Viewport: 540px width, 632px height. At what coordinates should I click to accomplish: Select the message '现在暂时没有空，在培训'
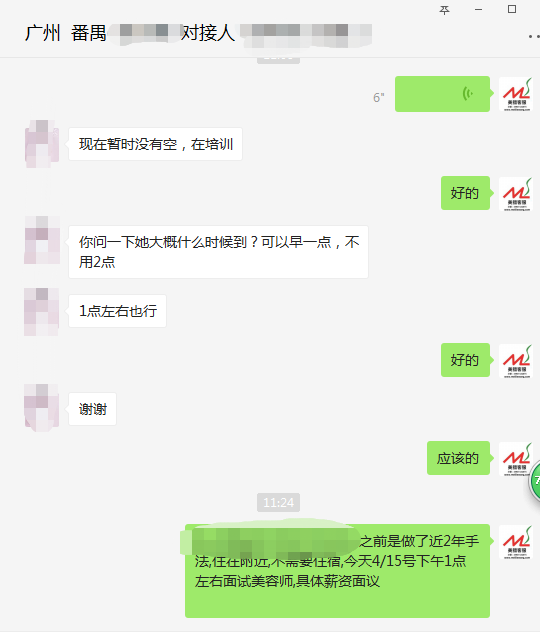point(156,144)
